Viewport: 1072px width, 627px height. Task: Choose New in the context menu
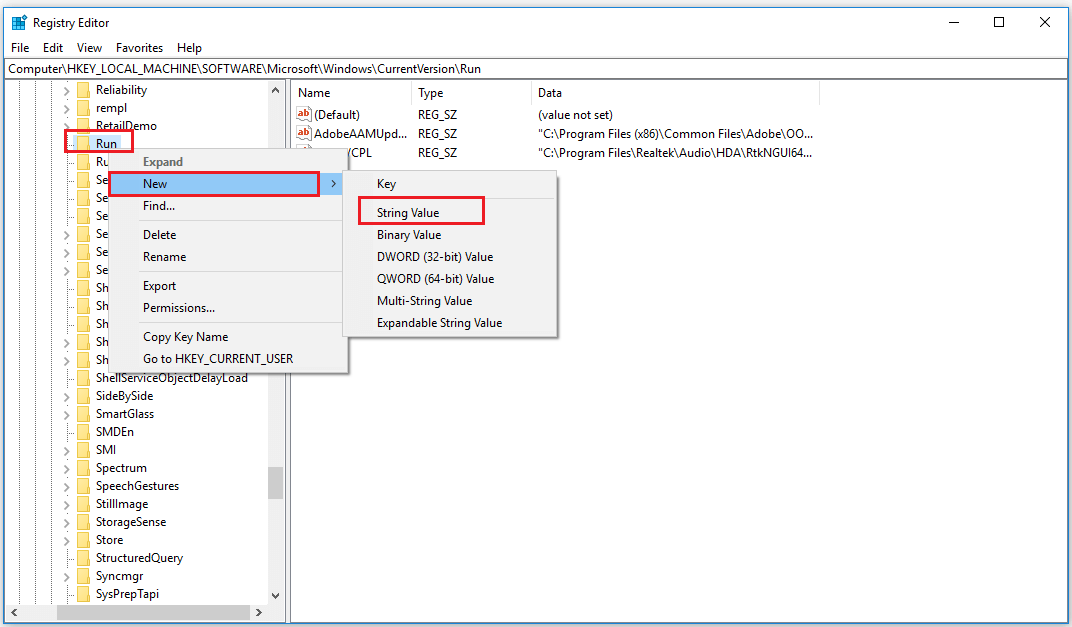(226, 184)
